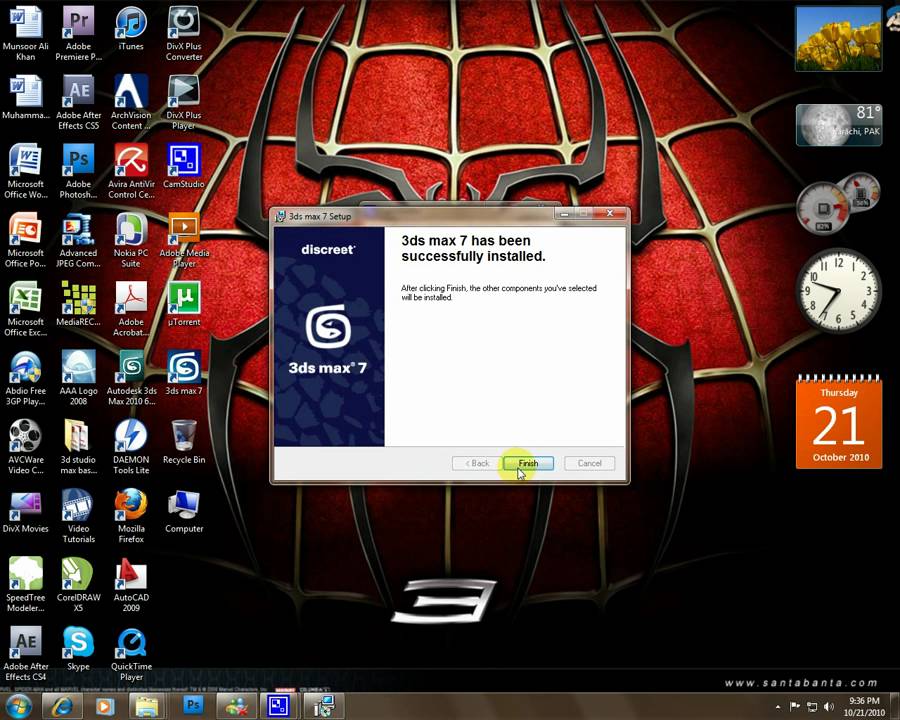Select the iTunes desktop icon
Screen dimensions: 900x720
(x=131, y=29)
